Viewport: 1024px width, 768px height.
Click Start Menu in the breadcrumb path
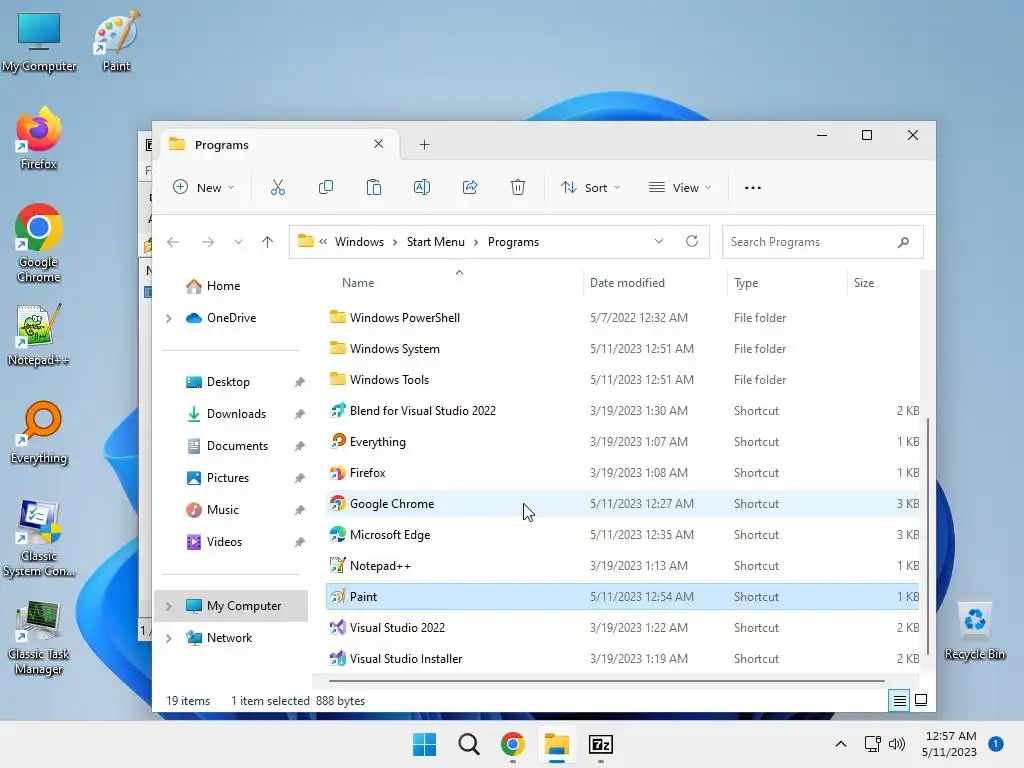click(436, 242)
